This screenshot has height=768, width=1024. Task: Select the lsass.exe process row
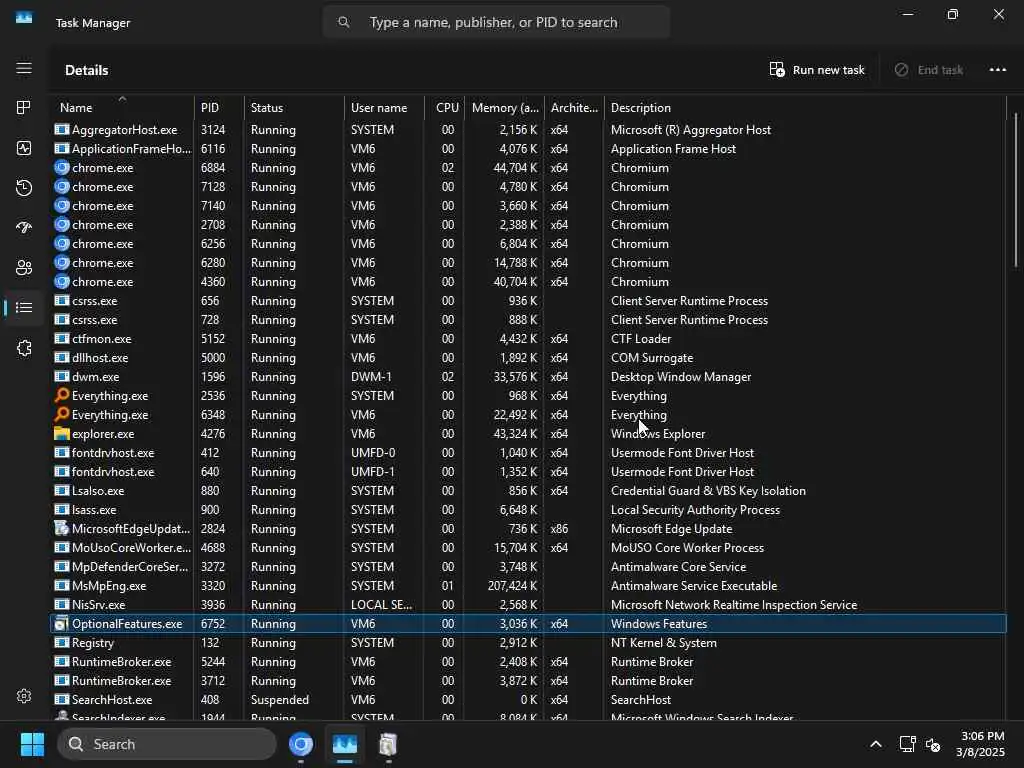(x=528, y=509)
